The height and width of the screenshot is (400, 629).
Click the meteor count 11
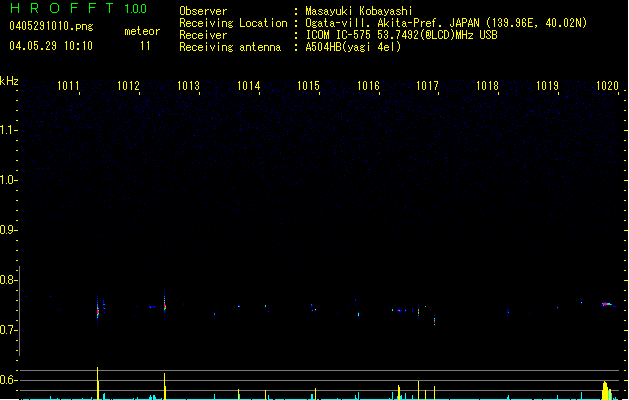(145, 46)
